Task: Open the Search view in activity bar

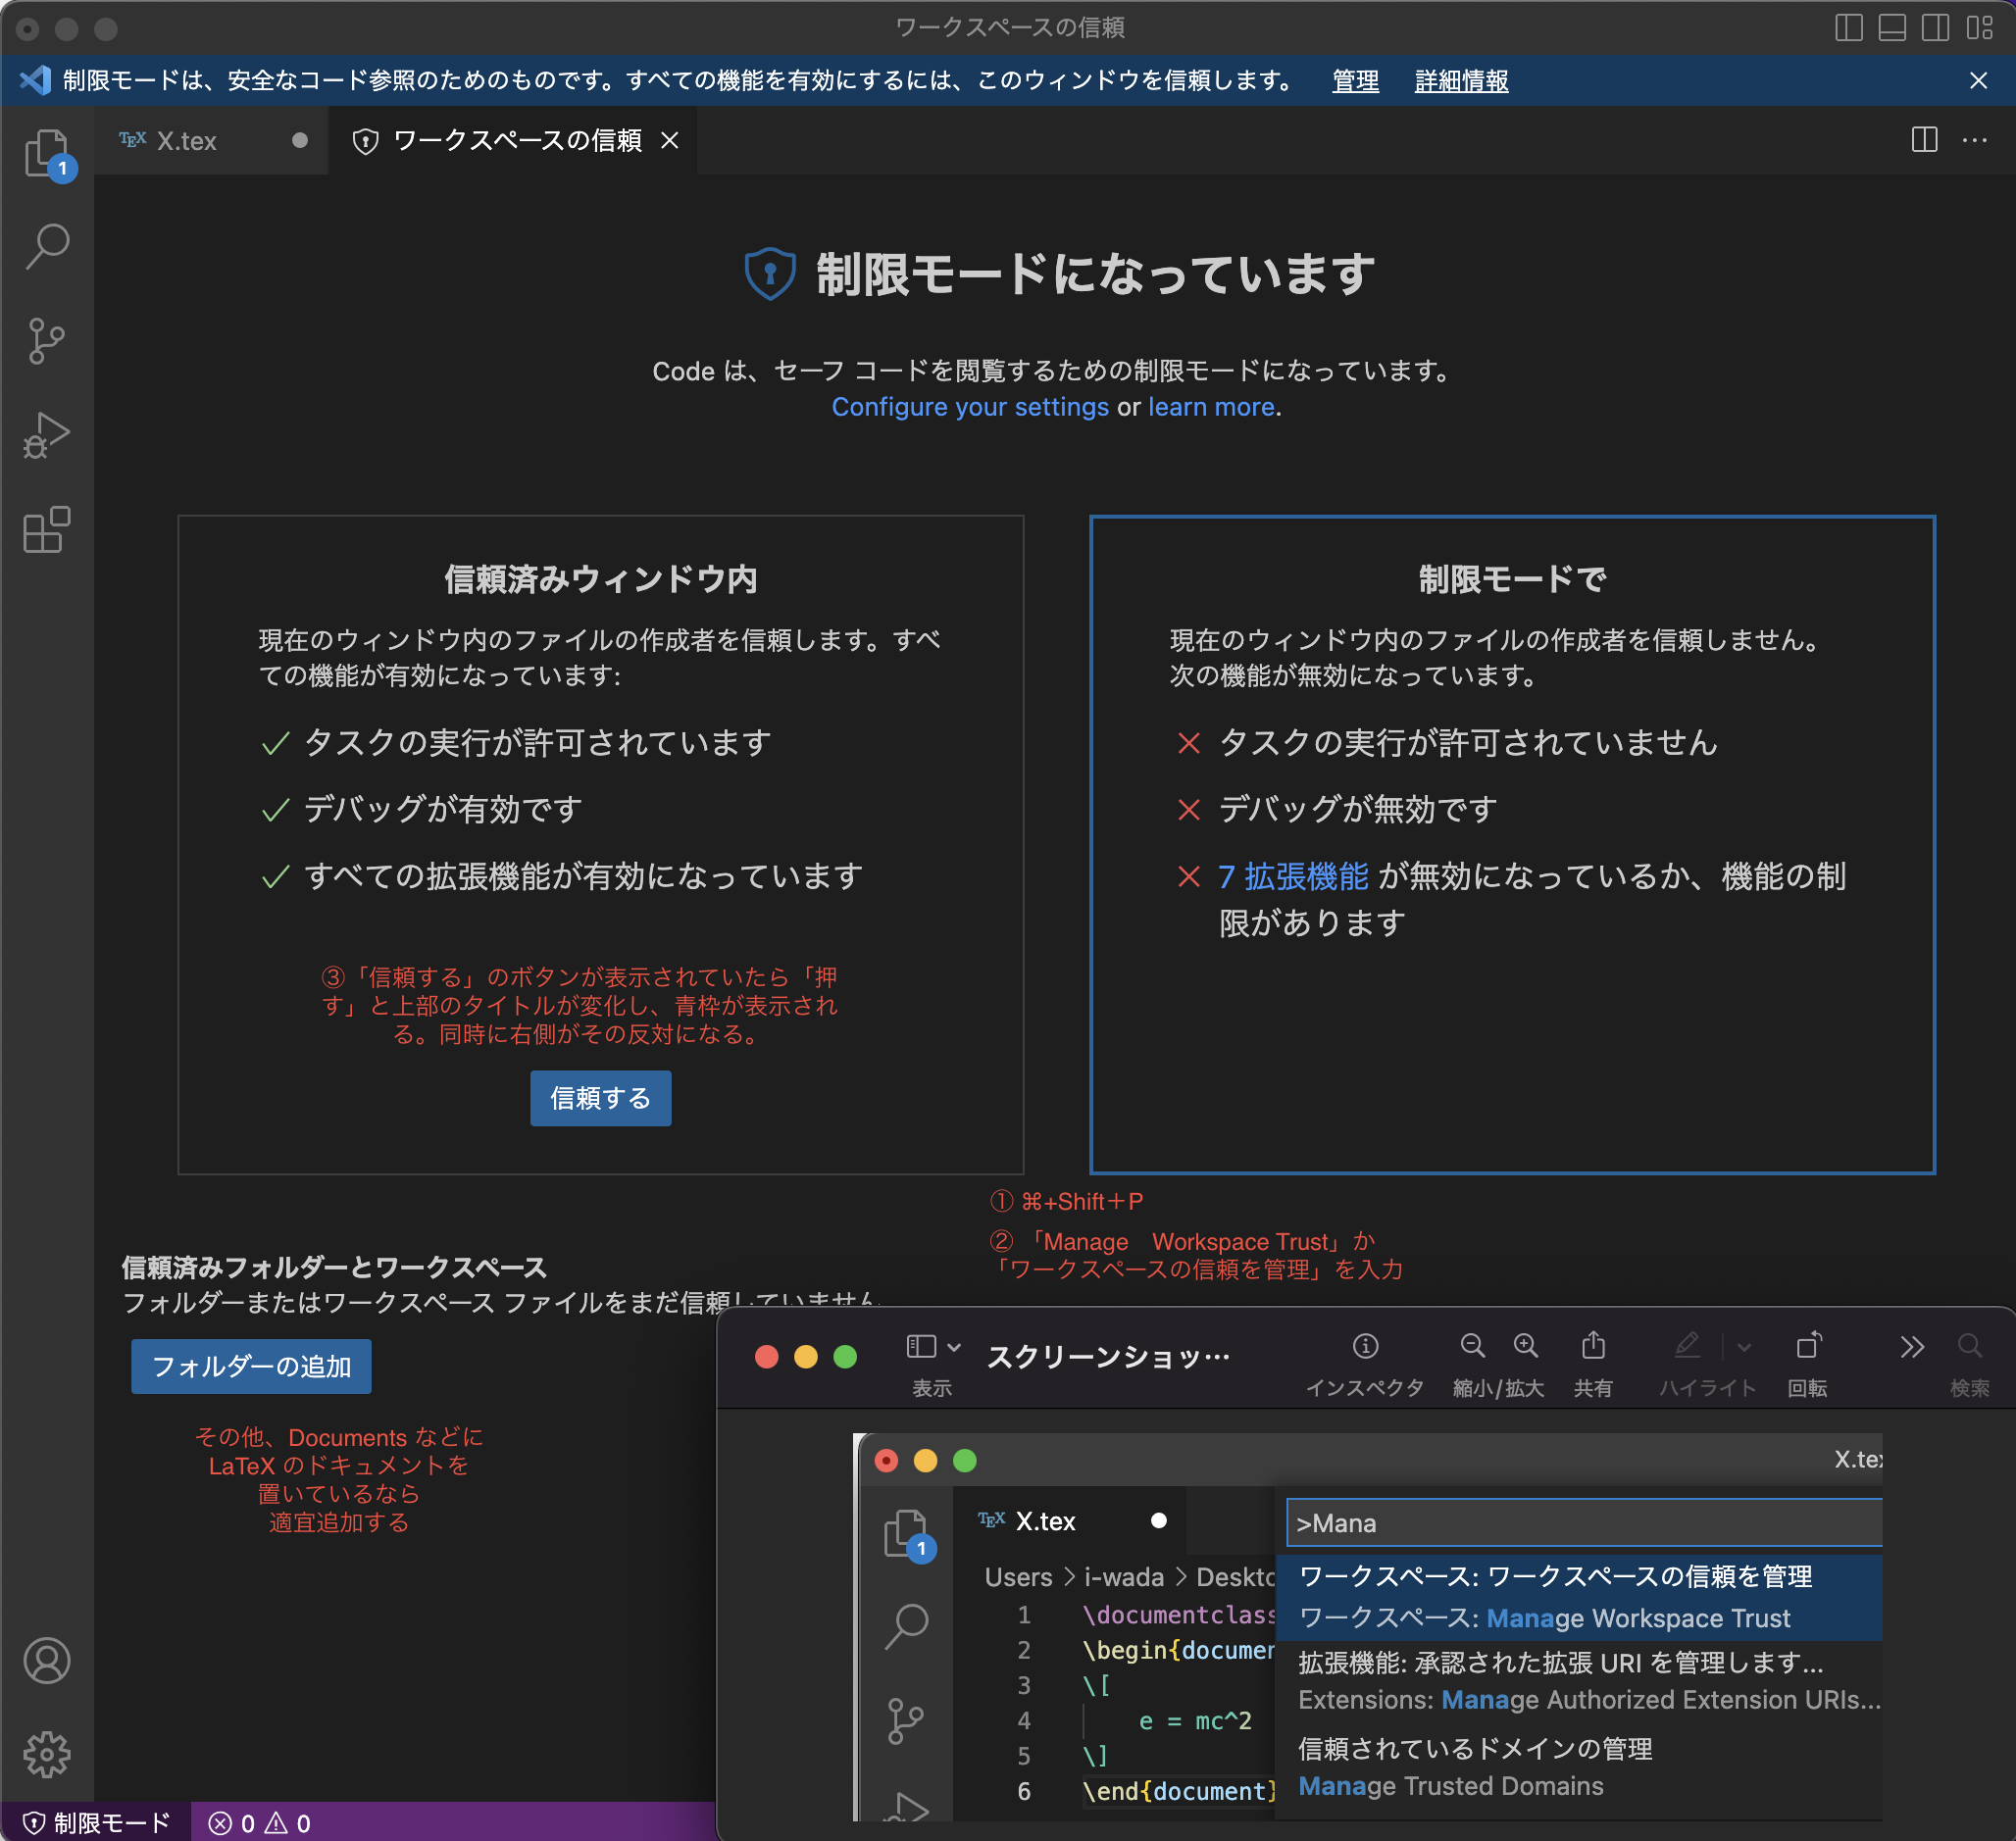Action: 47,246
